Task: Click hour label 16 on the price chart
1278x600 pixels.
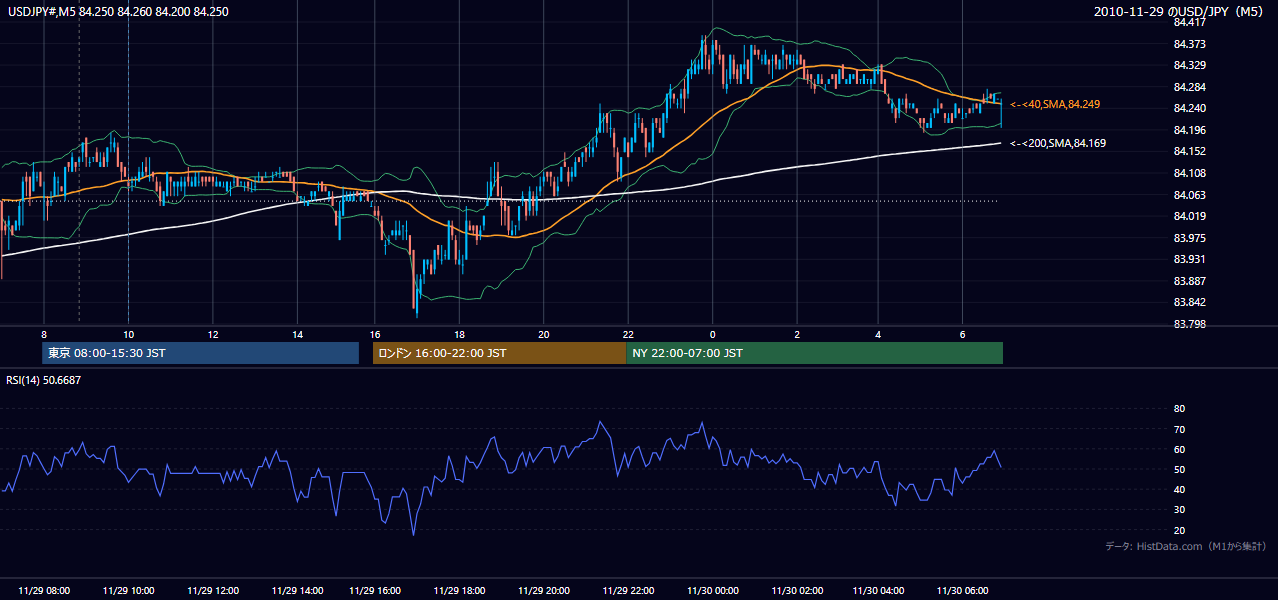Action: coord(375,334)
